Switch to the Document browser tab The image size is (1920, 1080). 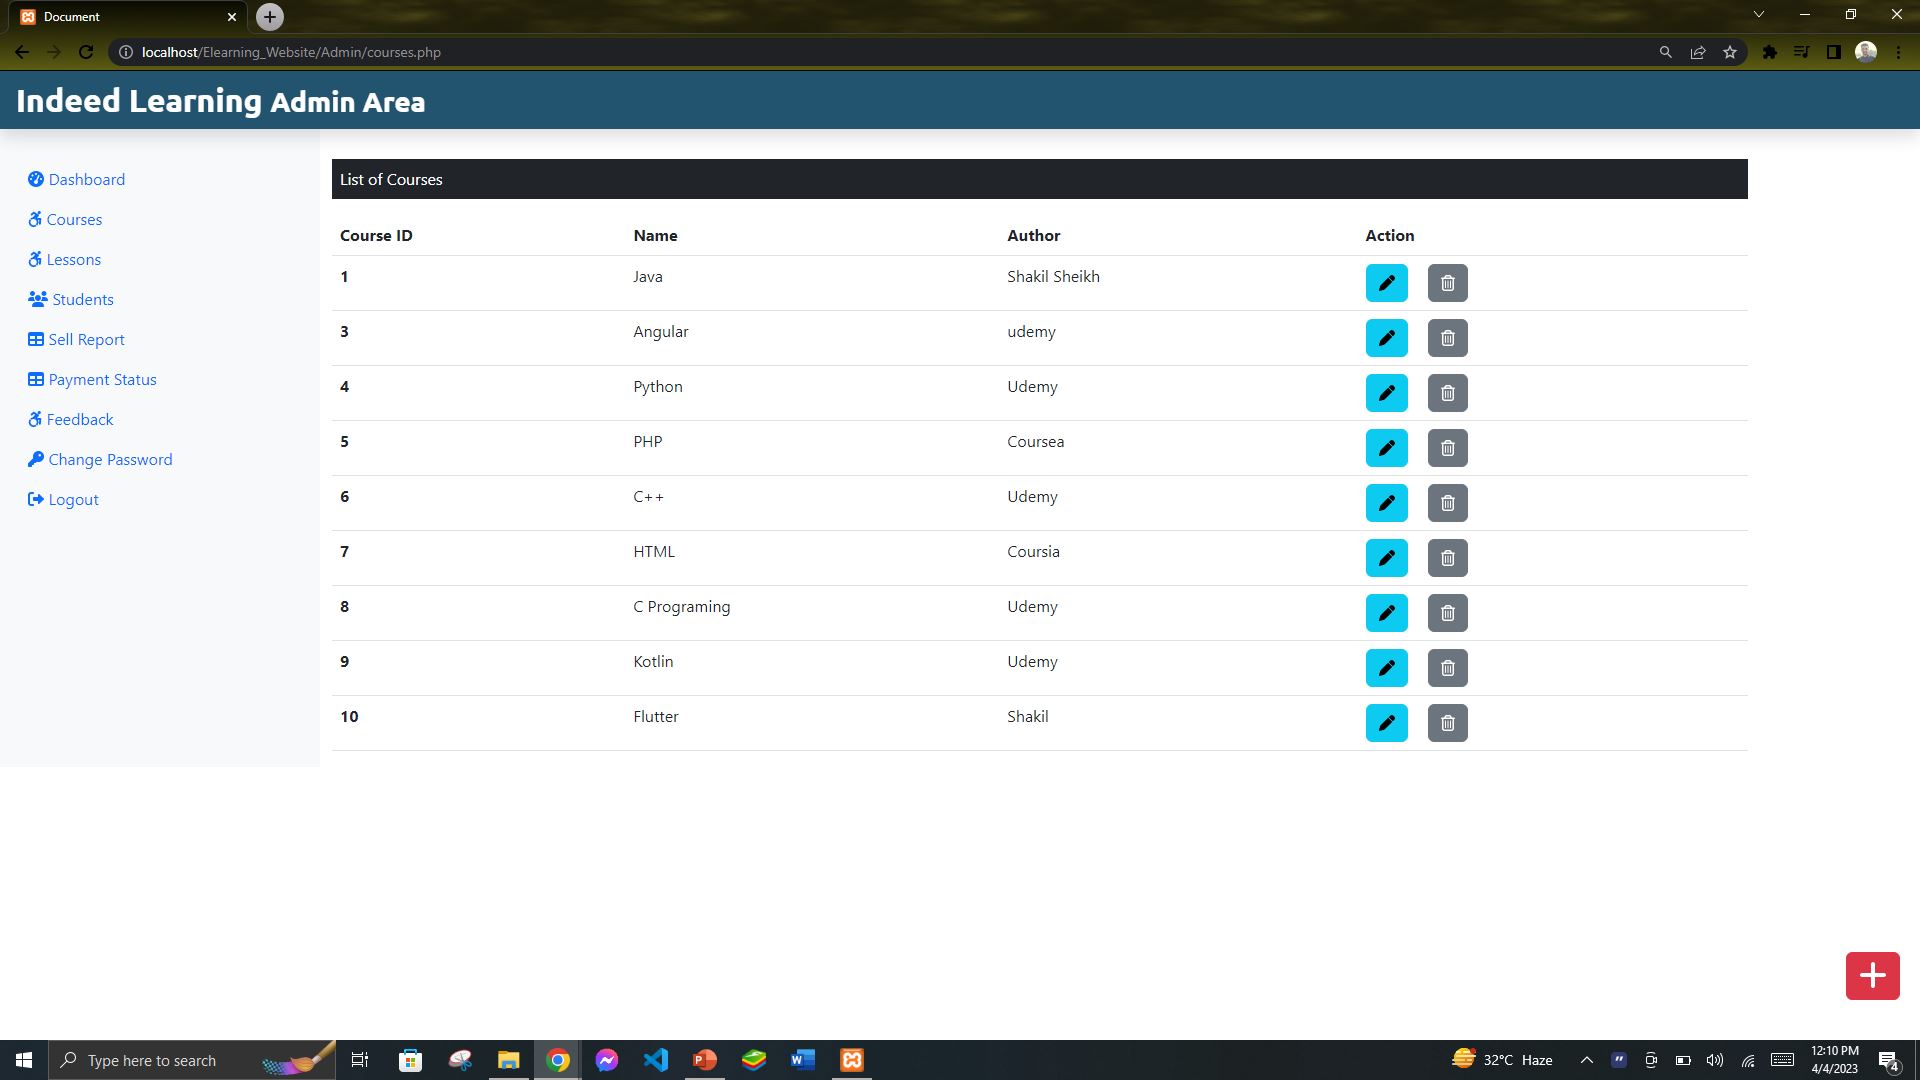pyautogui.click(x=120, y=16)
